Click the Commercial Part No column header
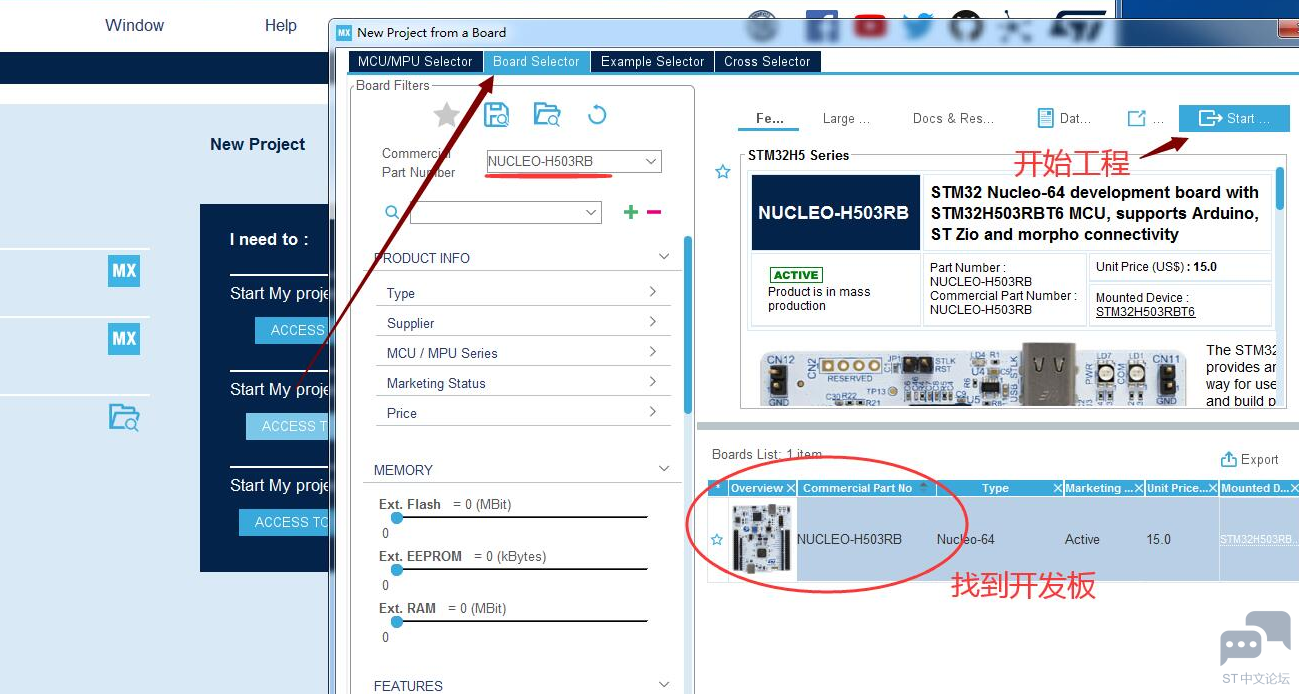1299x694 pixels. click(857, 488)
